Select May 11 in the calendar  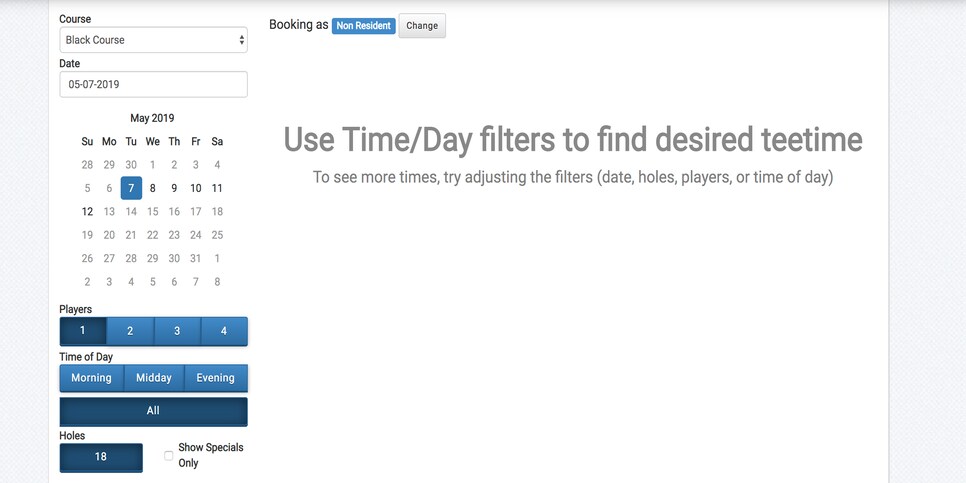(x=217, y=188)
